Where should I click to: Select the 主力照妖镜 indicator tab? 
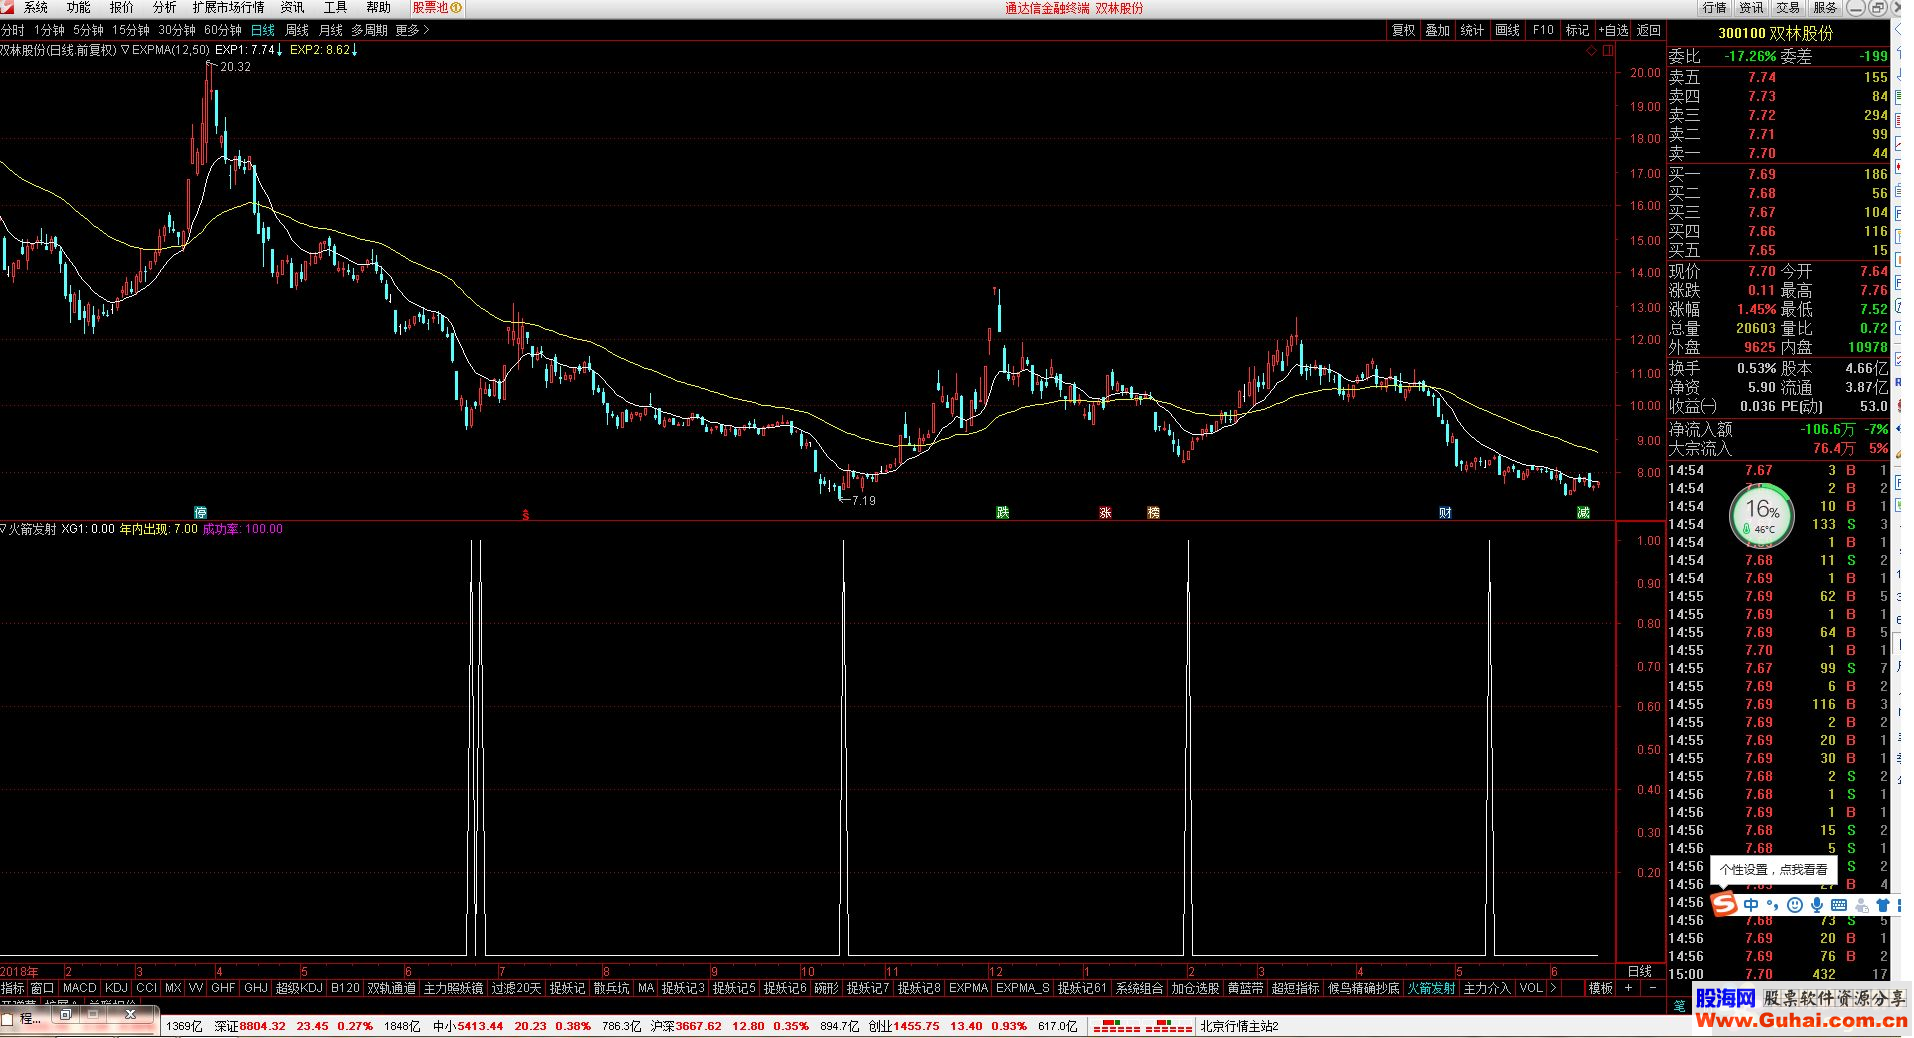(x=453, y=988)
